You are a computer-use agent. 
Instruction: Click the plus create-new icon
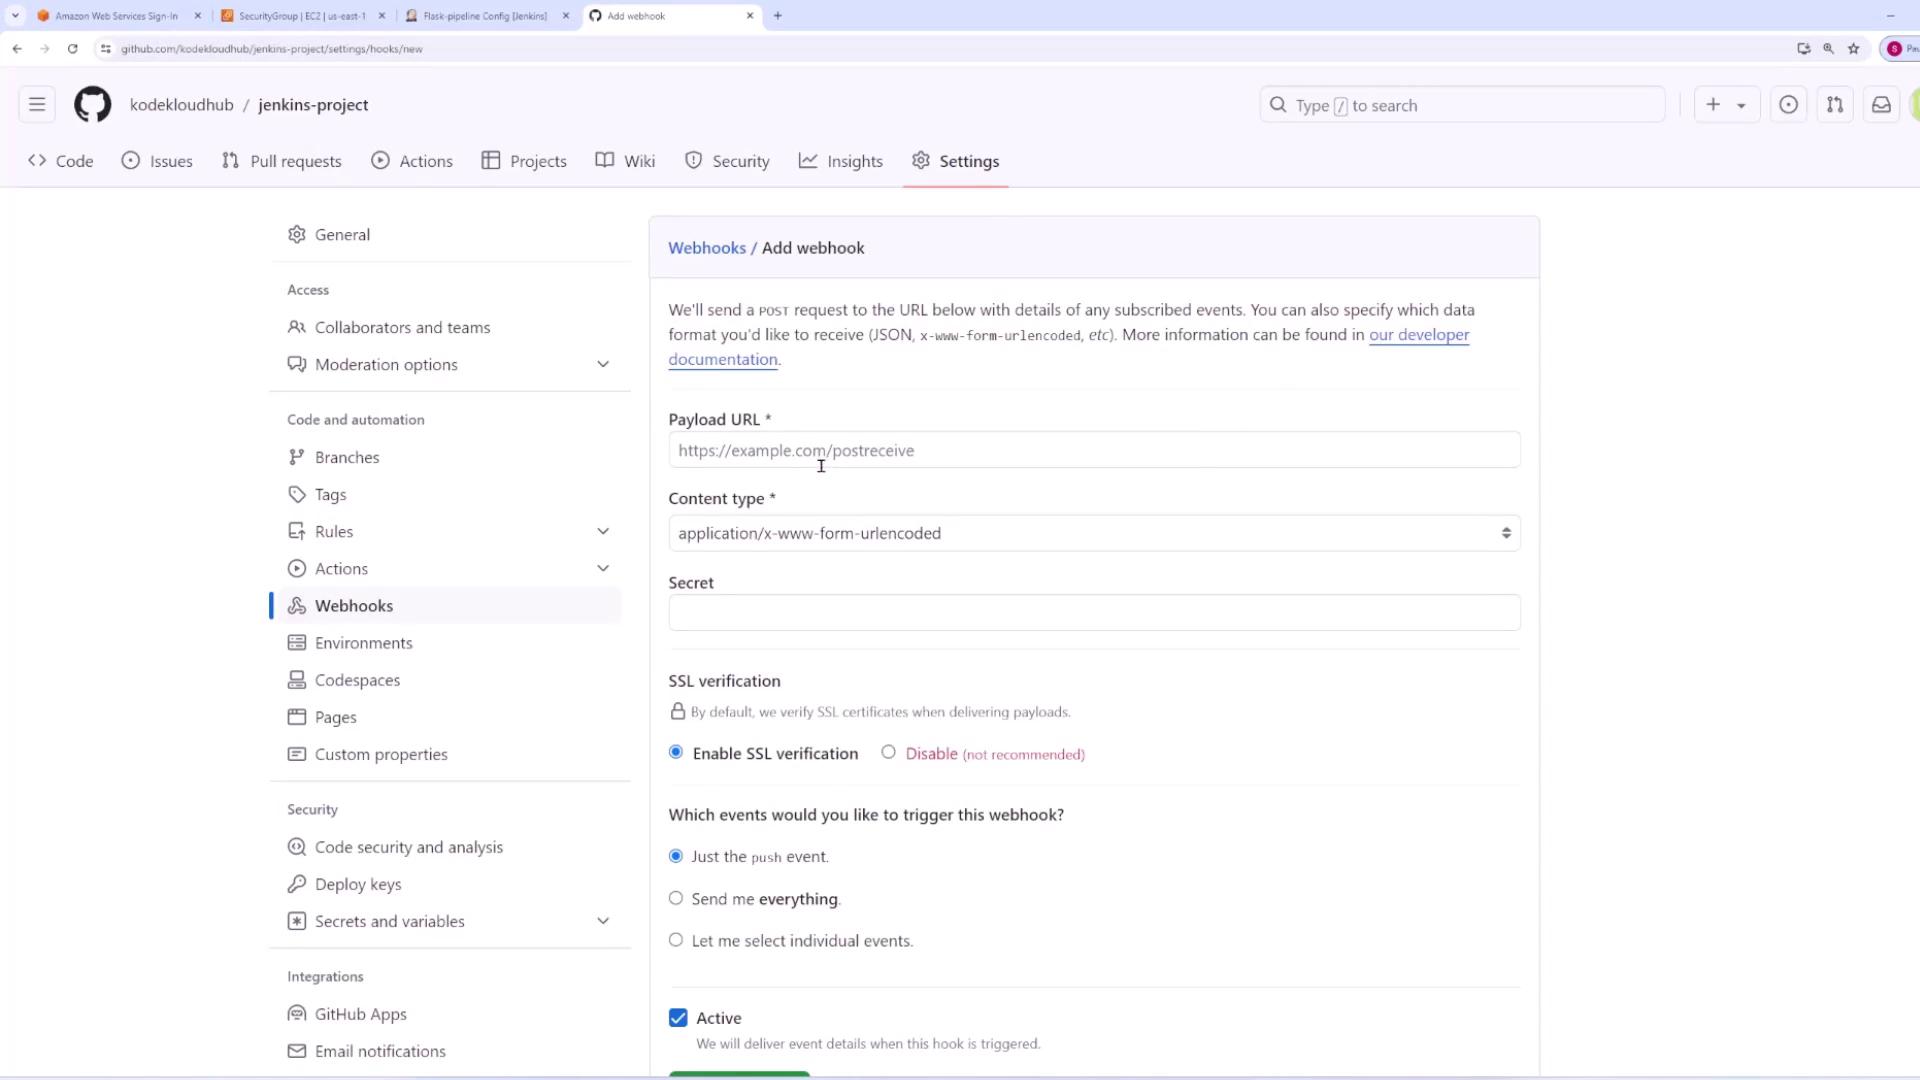point(1713,105)
